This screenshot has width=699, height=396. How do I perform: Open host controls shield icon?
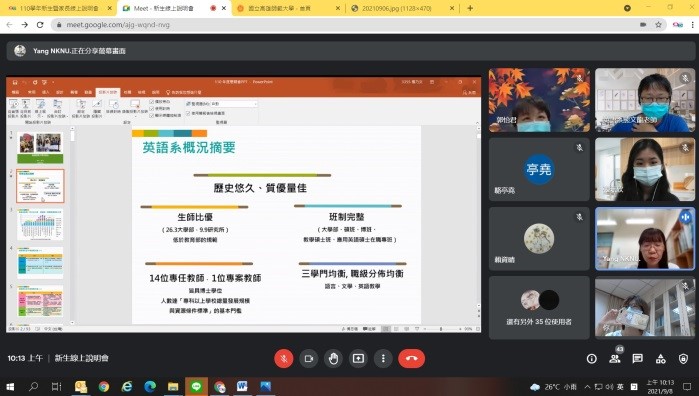[683, 359]
